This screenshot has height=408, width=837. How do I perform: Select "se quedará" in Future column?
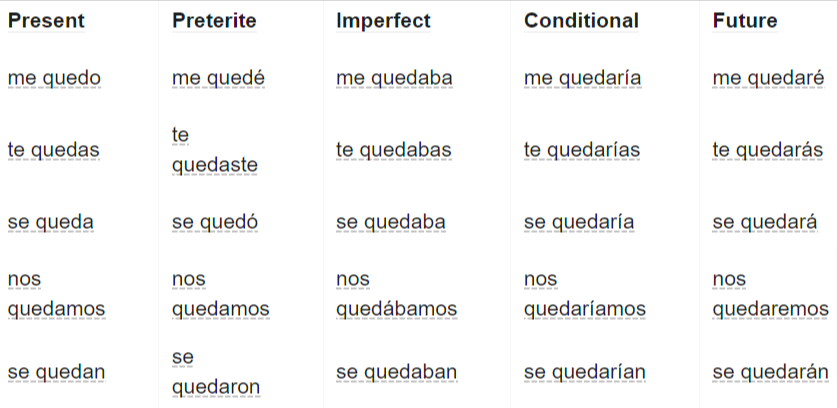coord(765,222)
